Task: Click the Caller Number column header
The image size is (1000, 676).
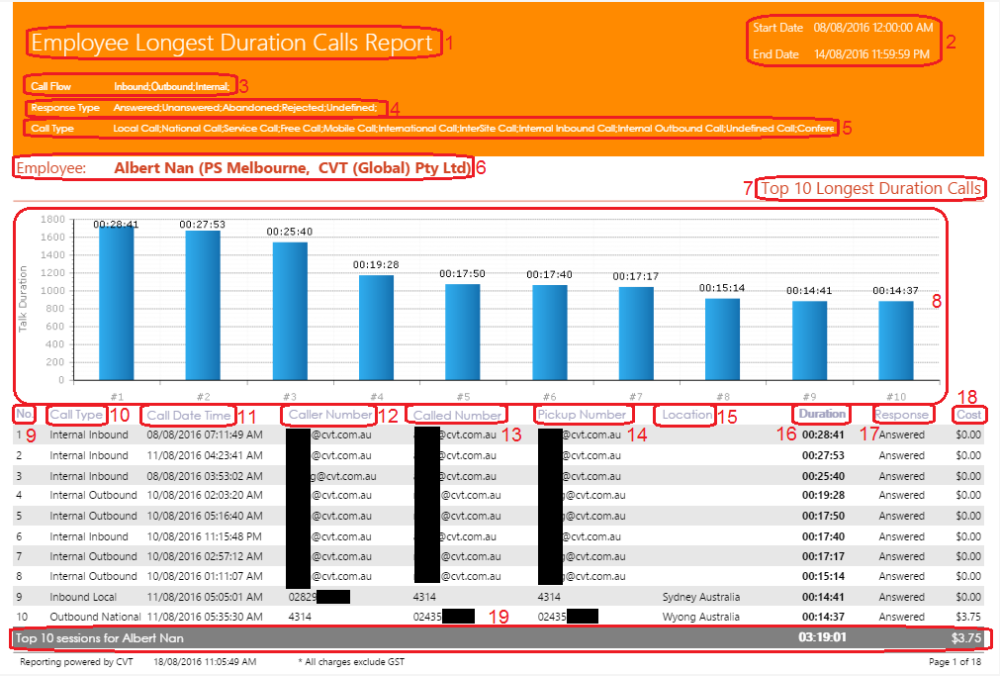Action: [330, 415]
